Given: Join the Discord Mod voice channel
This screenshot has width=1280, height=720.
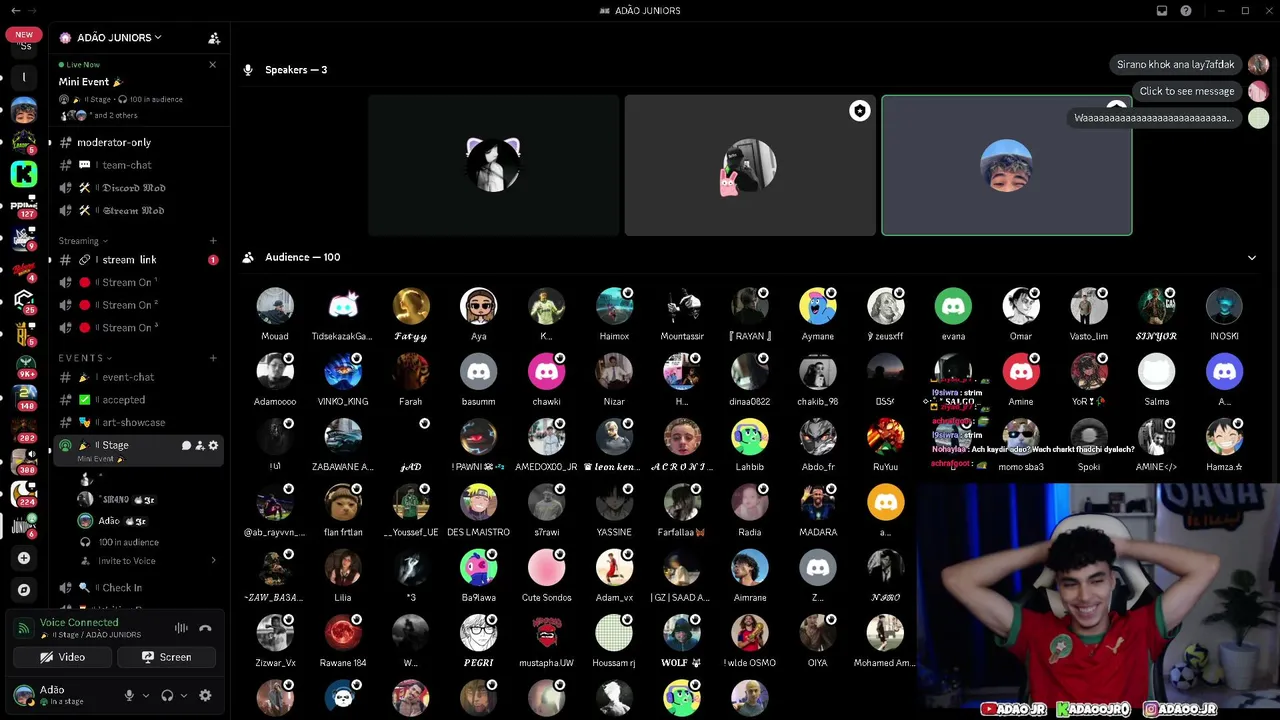Looking at the screenshot, I should 137,188.
